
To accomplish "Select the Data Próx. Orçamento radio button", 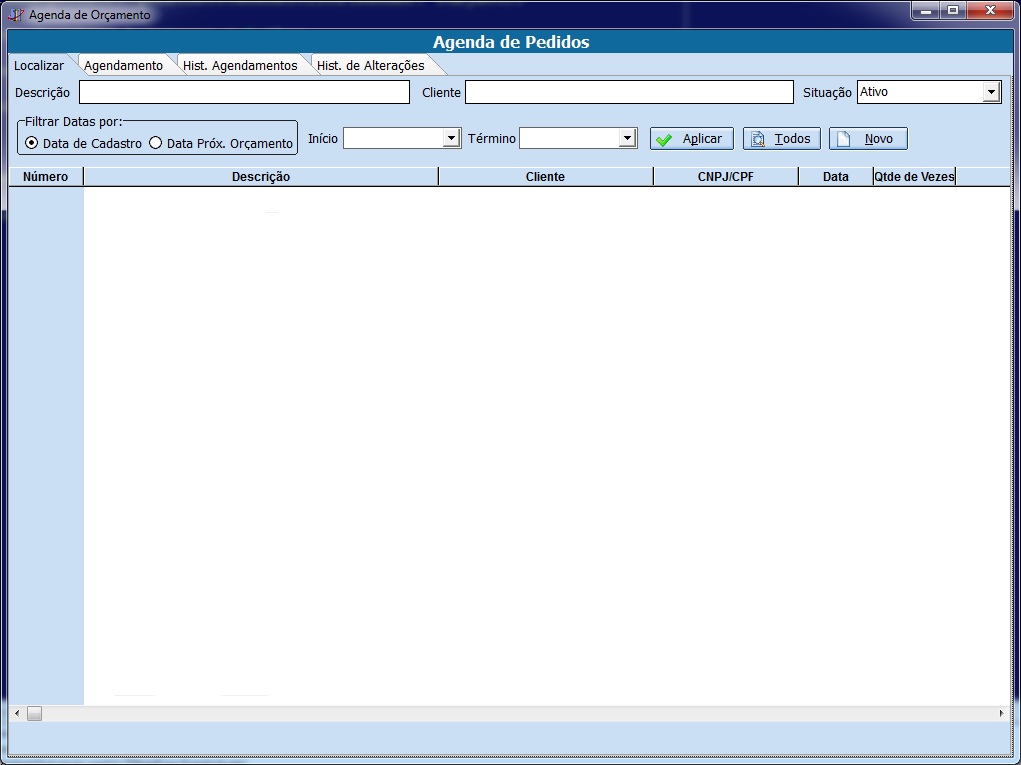I will point(156,143).
